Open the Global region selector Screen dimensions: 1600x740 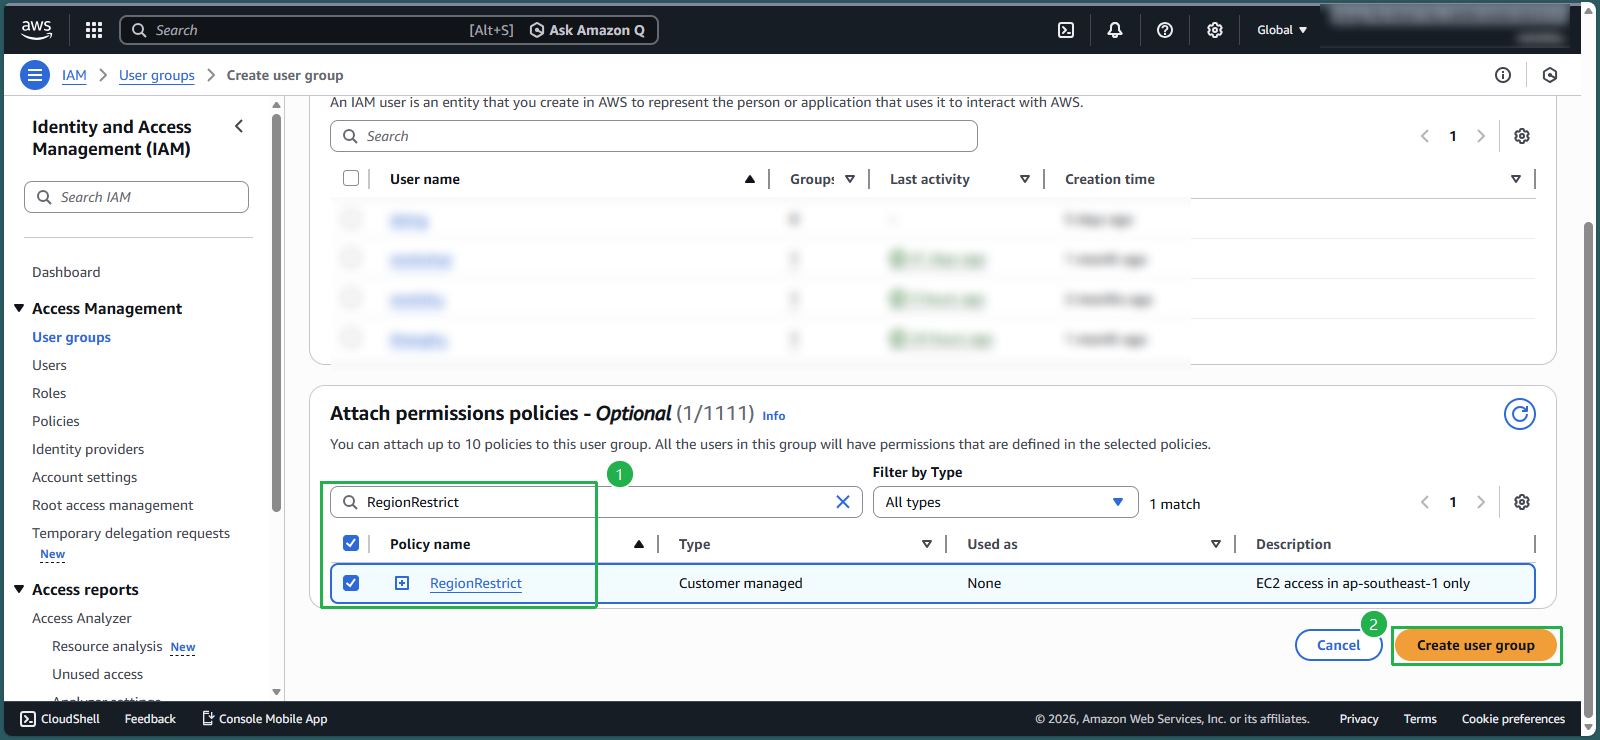click(x=1281, y=30)
